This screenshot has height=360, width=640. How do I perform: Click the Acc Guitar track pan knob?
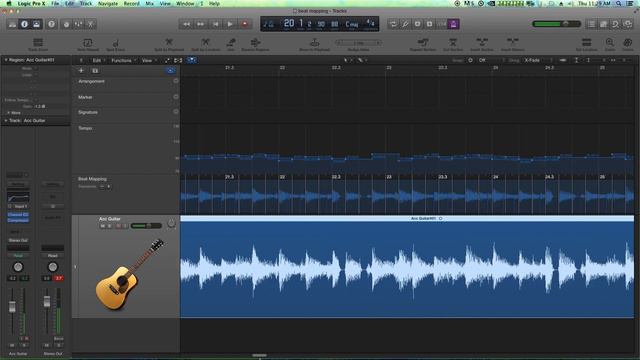171,223
